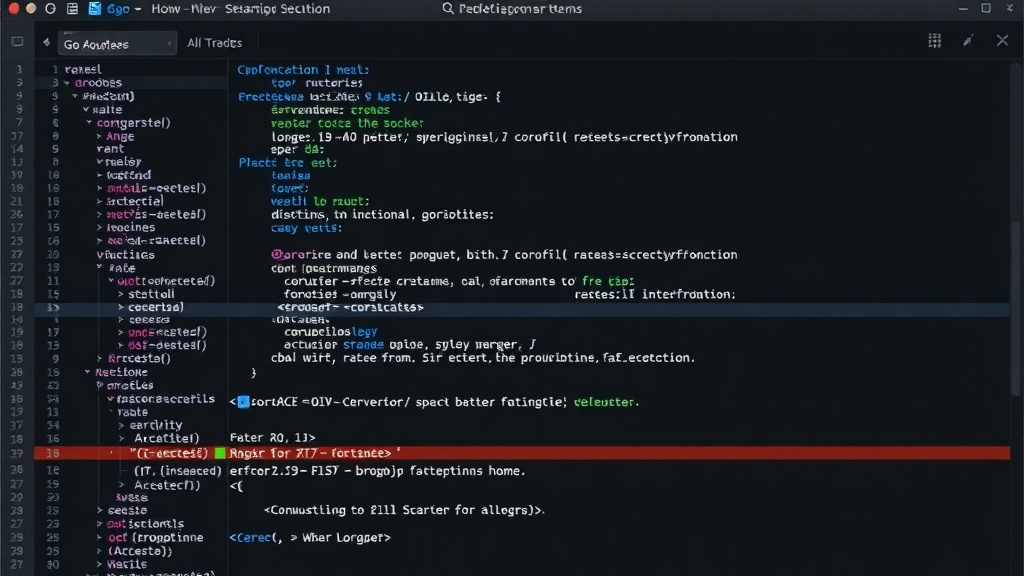Image resolution: width=1024 pixels, height=576 pixels.
Task: Open the "Go Aoudees" dropdown
Action: pyautogui.click(x=118, y=44)
